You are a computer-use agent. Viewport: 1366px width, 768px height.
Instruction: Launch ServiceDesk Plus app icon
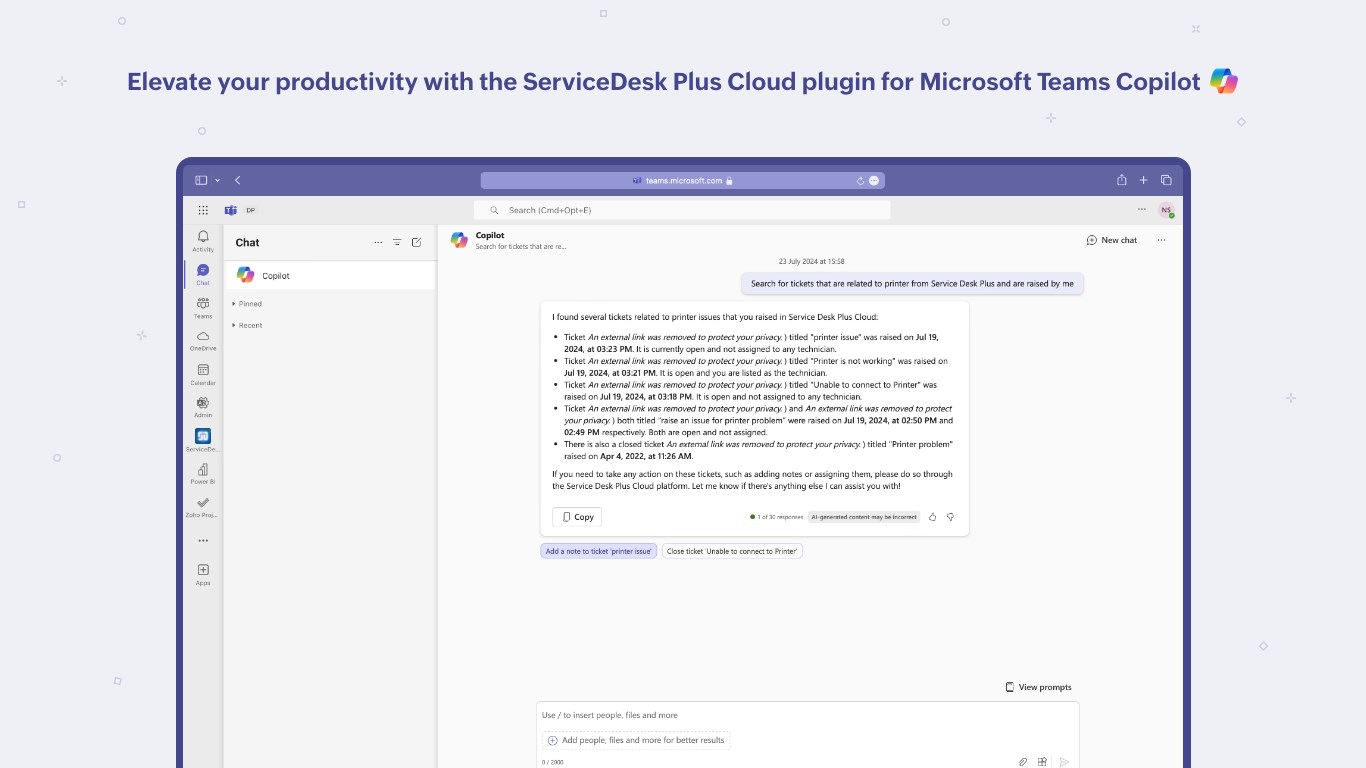[x=203, y=437]
